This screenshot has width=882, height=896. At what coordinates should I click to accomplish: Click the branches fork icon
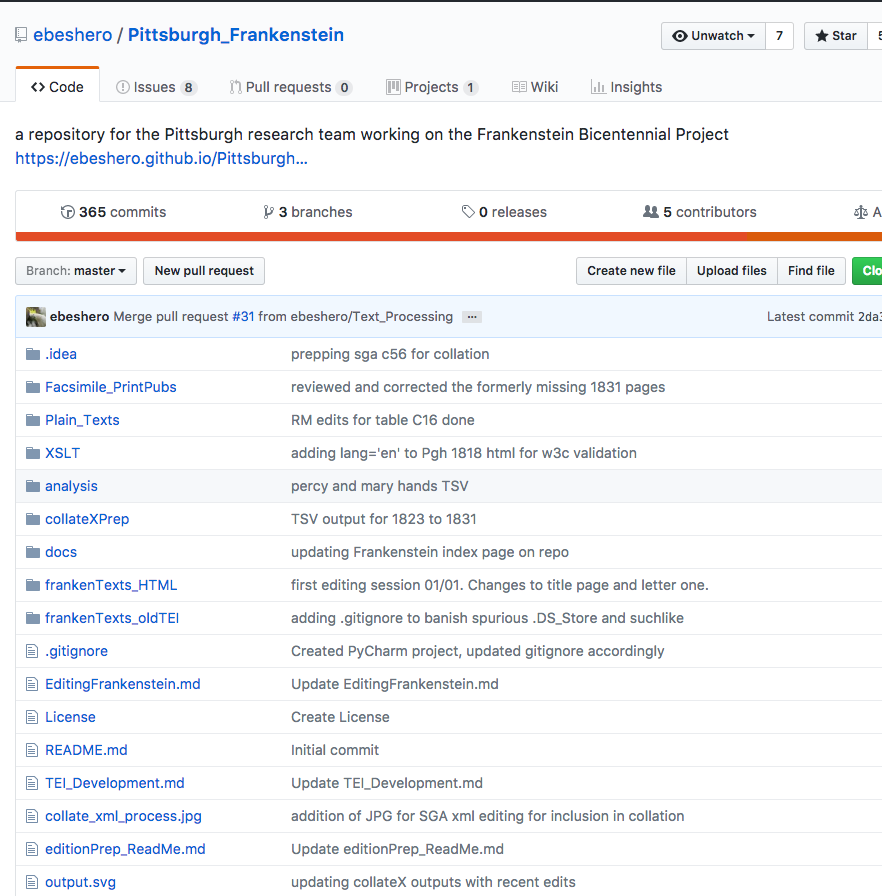(x=268, y=212)
